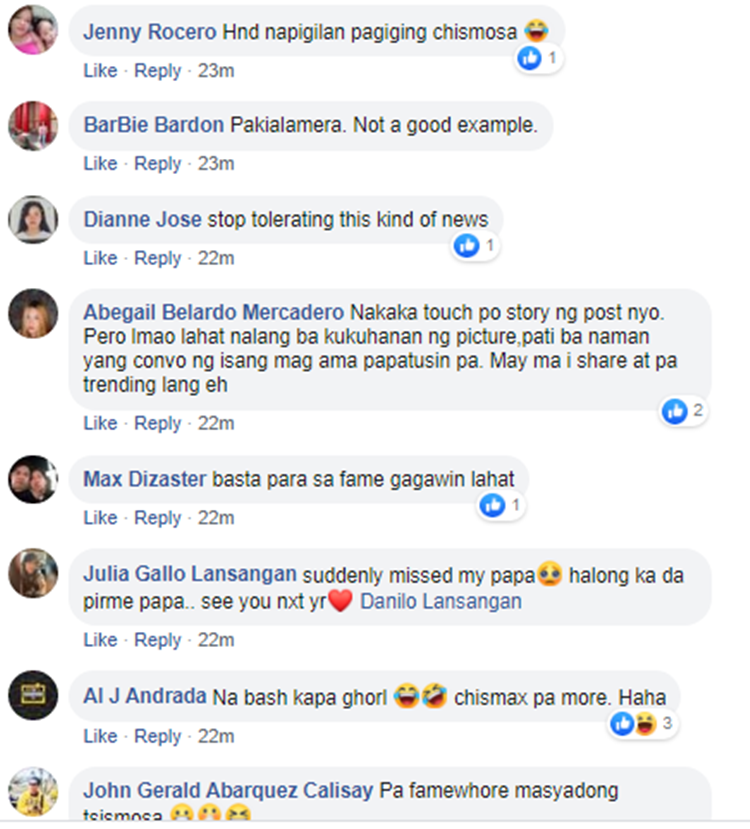
Task: Open BarBie Bardon's avatar
Action: click(x=33, y=126)
